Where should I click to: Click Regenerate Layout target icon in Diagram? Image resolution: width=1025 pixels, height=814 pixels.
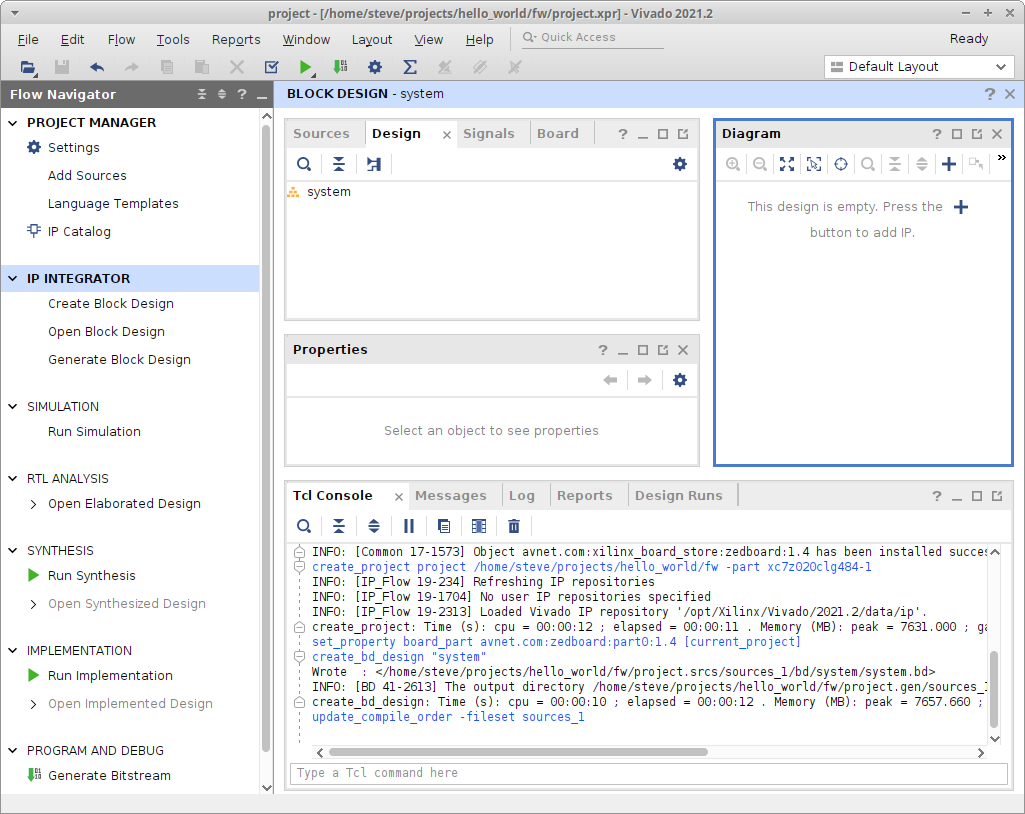click(841, 164)
